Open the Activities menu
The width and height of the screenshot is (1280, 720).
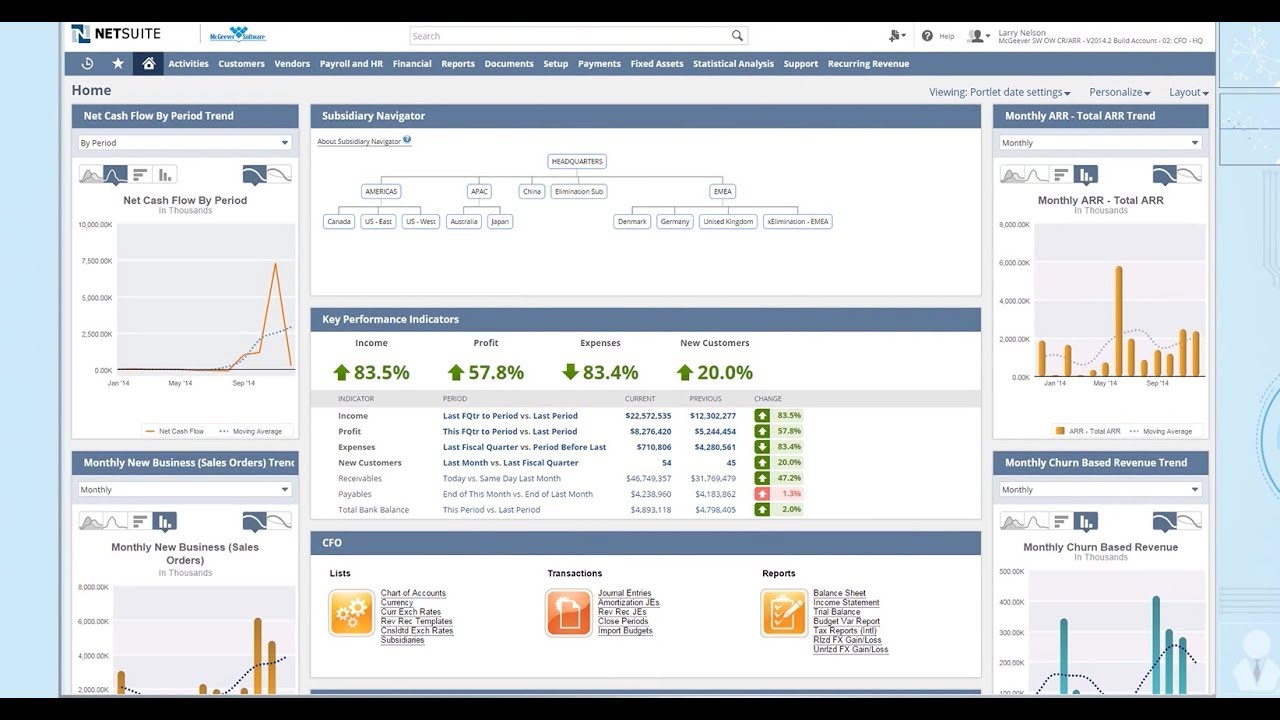point(188,63)
